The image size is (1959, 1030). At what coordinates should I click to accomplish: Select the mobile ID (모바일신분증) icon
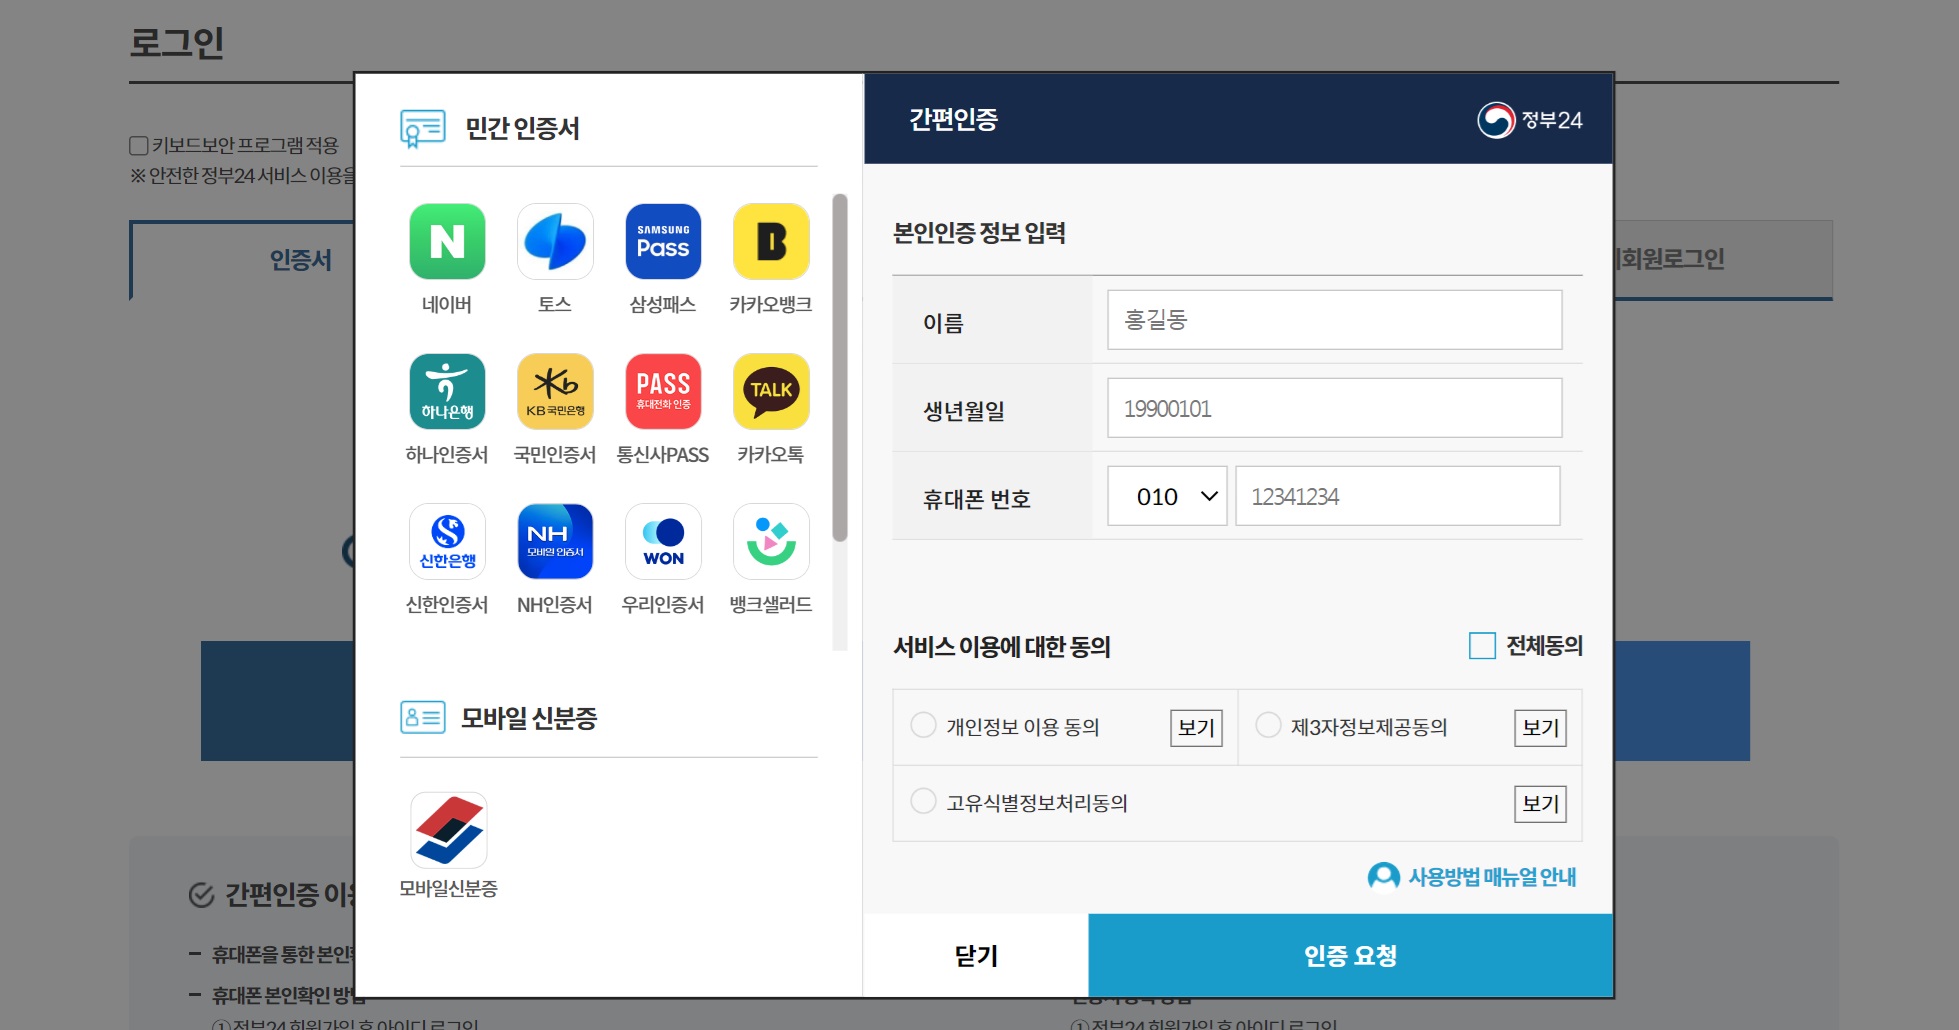[449, 830]
